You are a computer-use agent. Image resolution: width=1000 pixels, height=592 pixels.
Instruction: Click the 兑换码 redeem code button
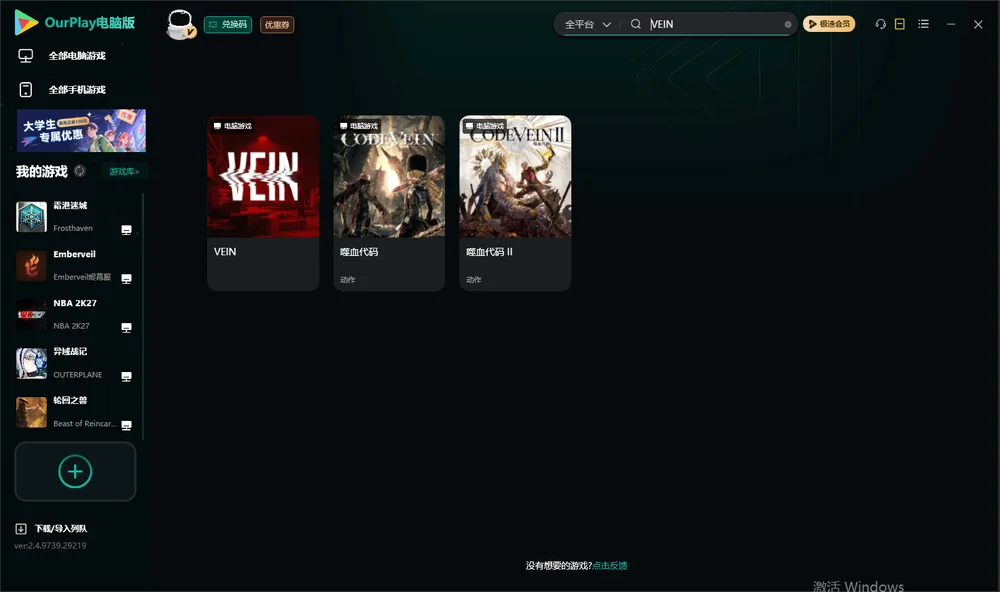pos(228,24)
